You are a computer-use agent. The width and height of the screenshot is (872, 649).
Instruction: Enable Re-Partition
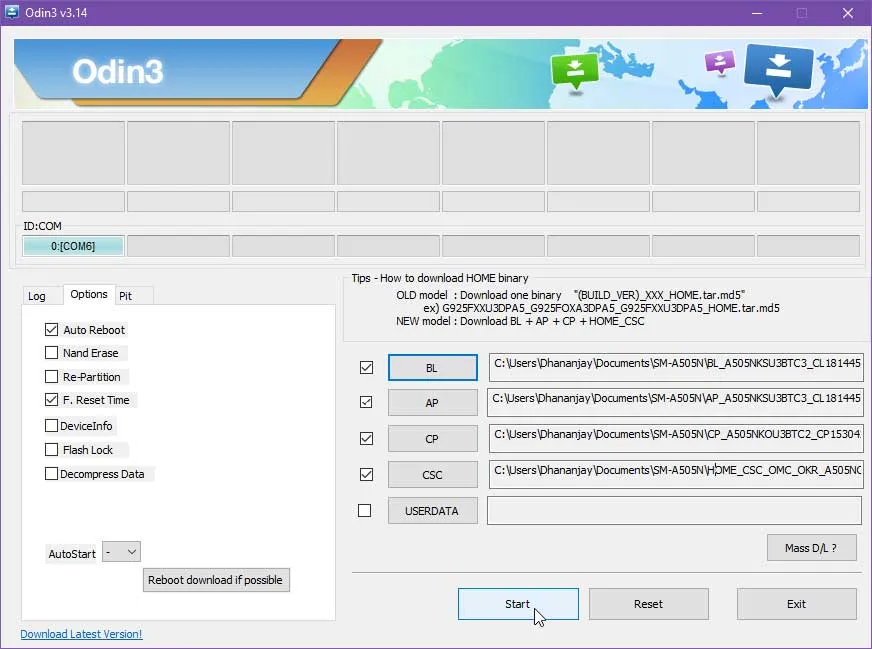tap(52, 376)
